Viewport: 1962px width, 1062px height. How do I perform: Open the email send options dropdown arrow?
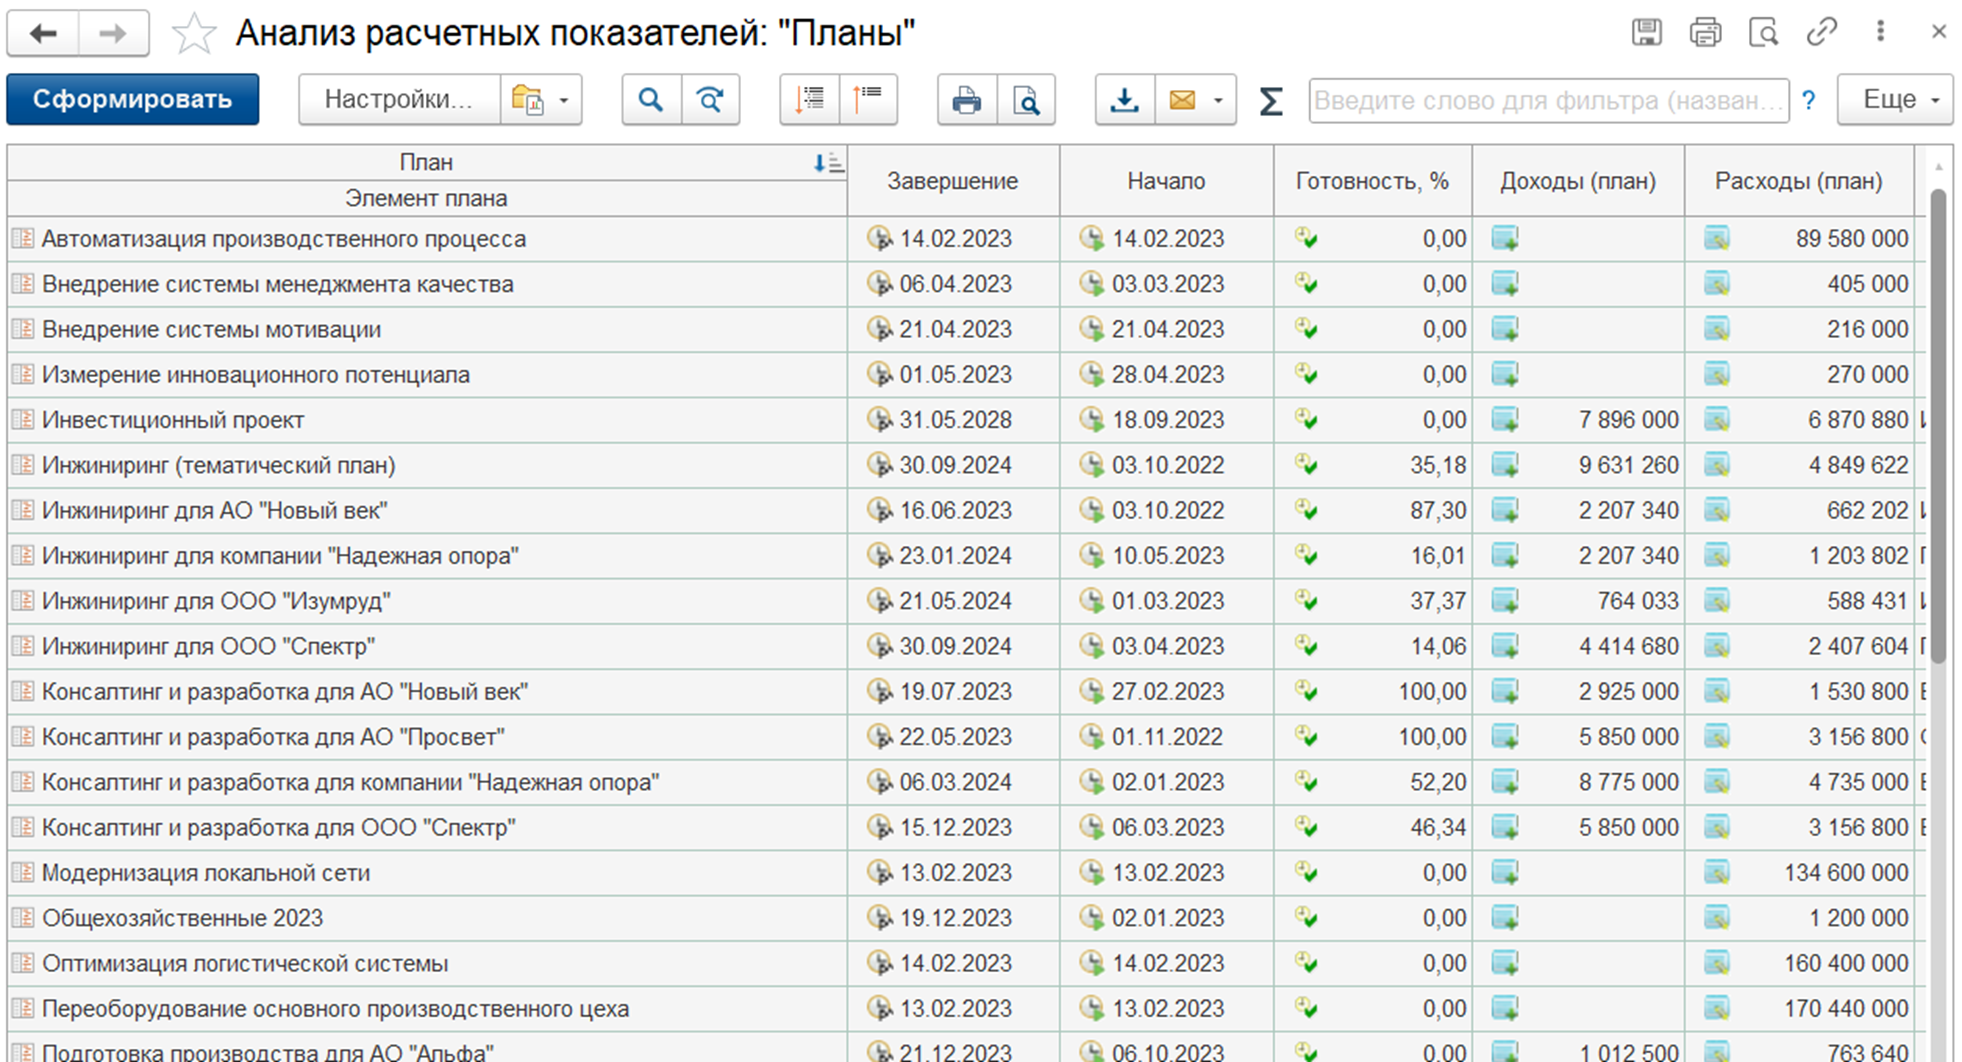point(1218,100)
